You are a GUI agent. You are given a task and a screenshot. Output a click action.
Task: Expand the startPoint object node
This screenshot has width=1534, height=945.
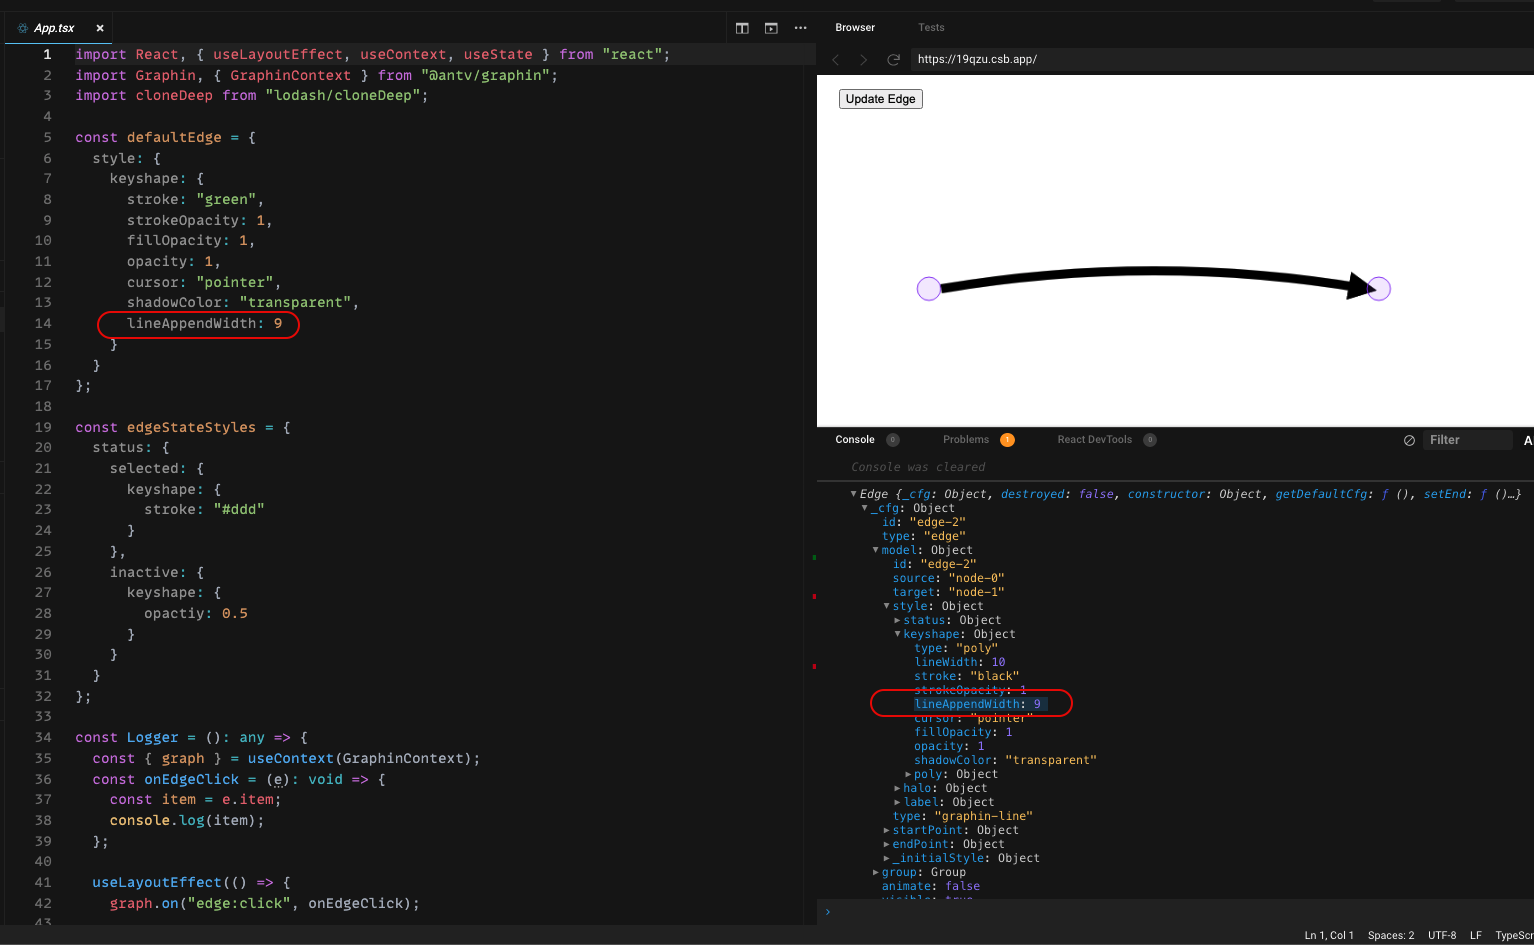click(x=887, y=830)
